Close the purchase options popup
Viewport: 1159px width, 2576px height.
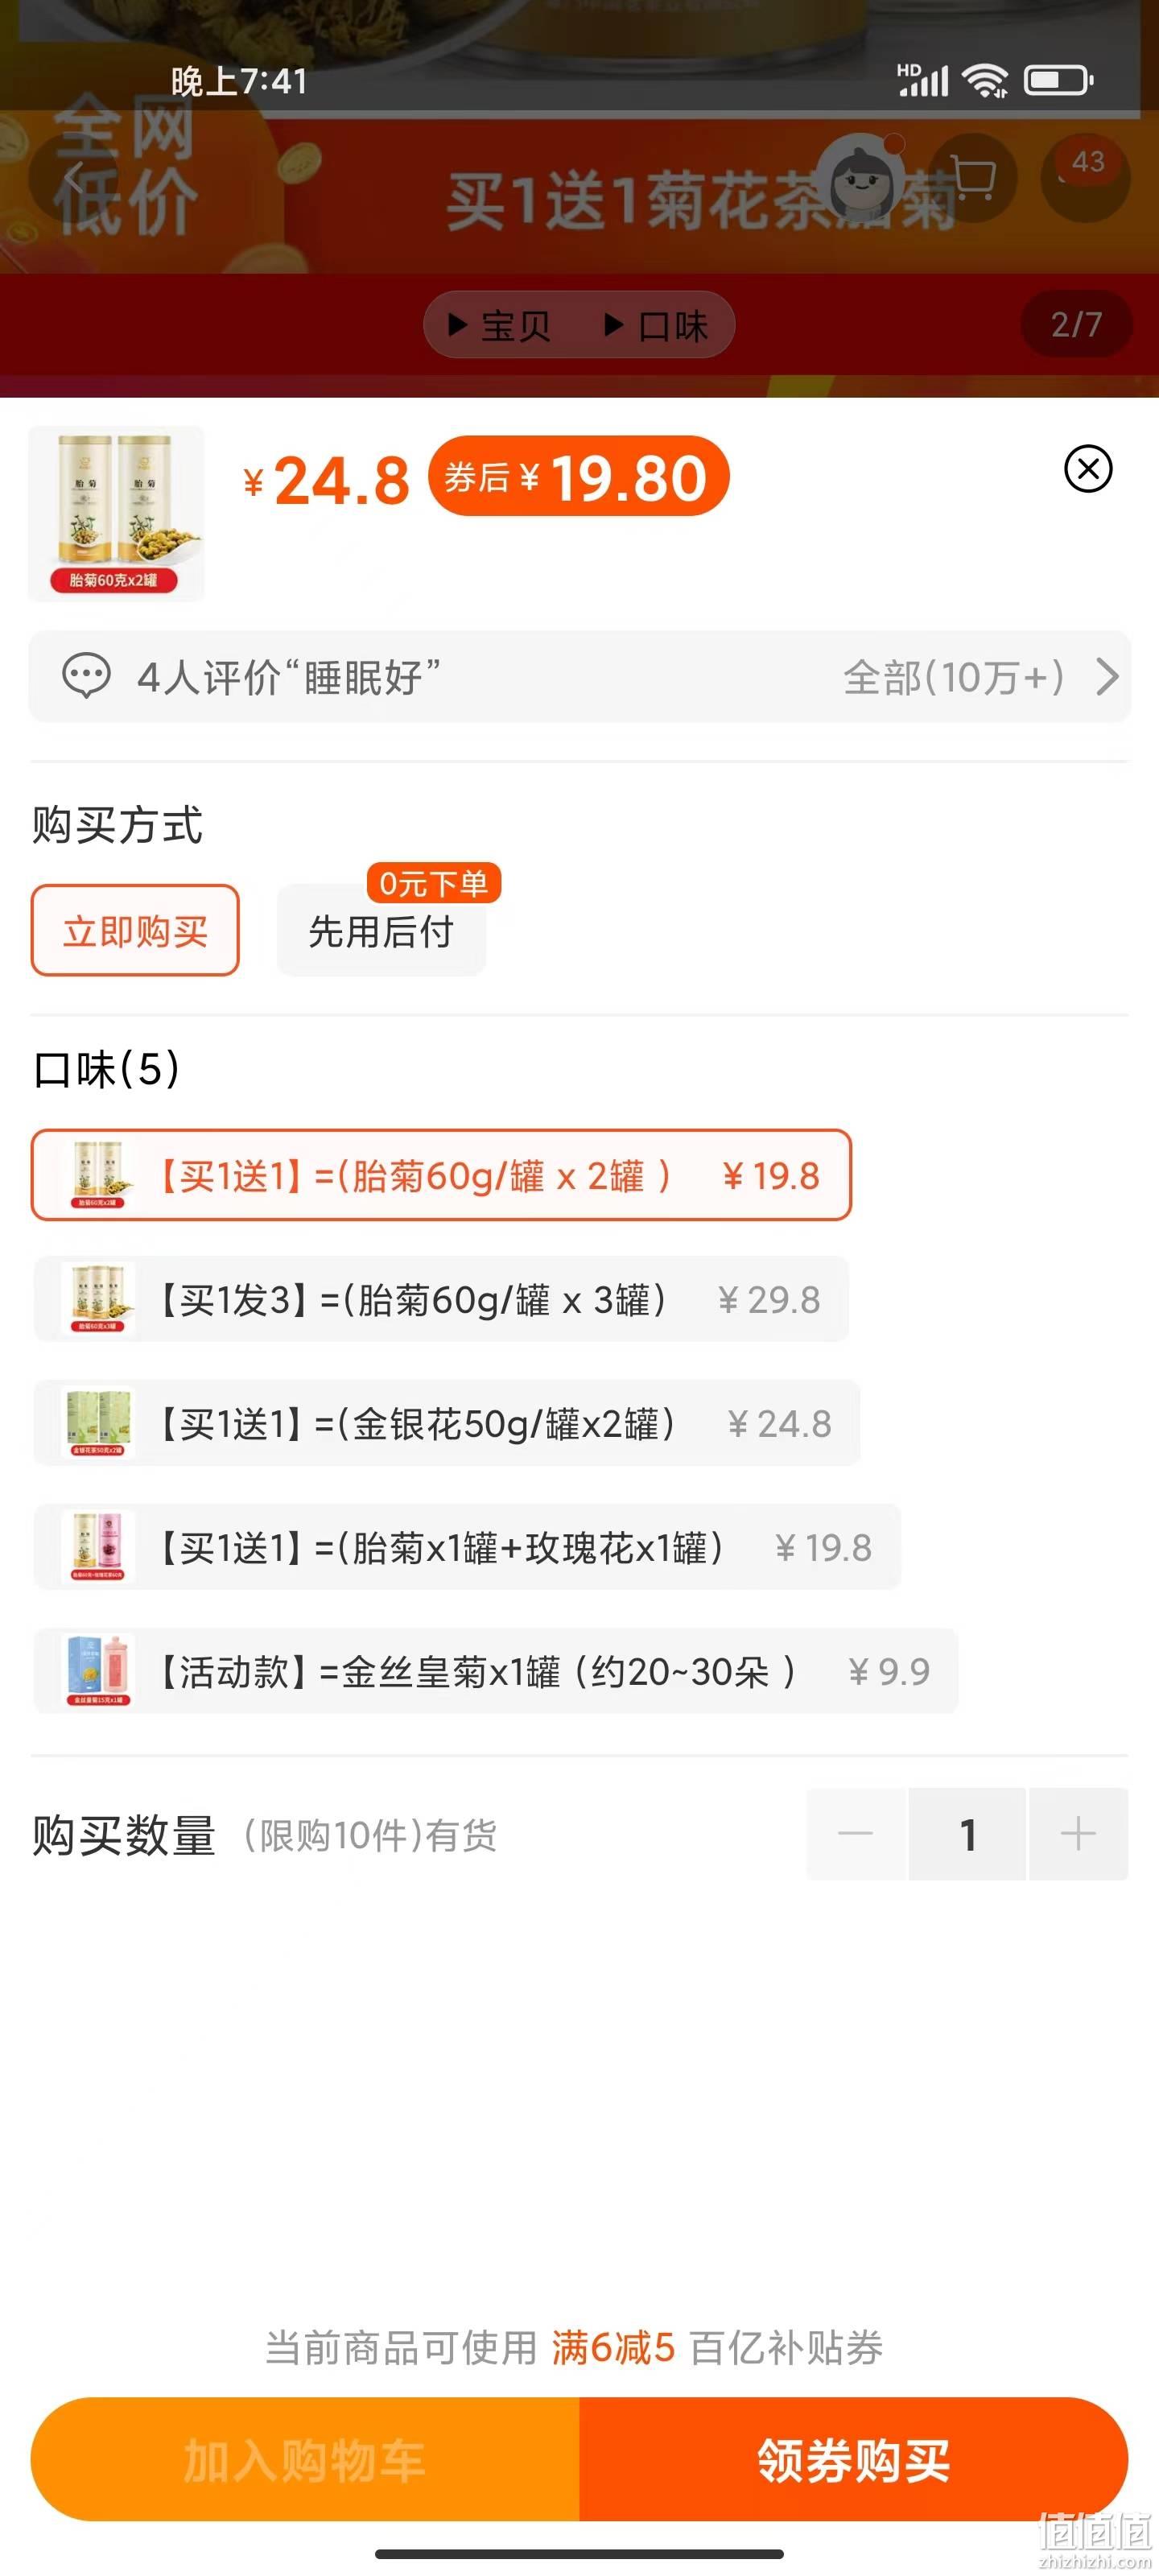[x=1088, y=469]
